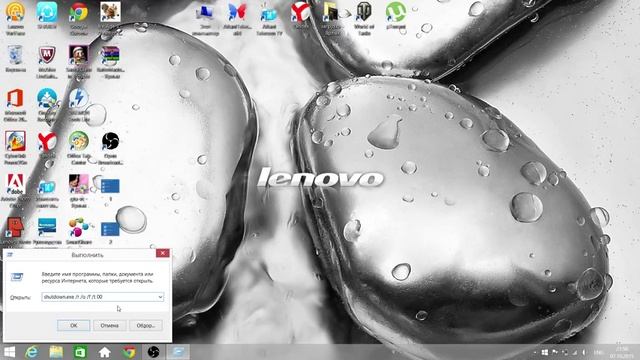The width and height of the screenshot is (640, 360).
Task: Open the Santa game desktop shortcut
Action: [x=78, y=61]
